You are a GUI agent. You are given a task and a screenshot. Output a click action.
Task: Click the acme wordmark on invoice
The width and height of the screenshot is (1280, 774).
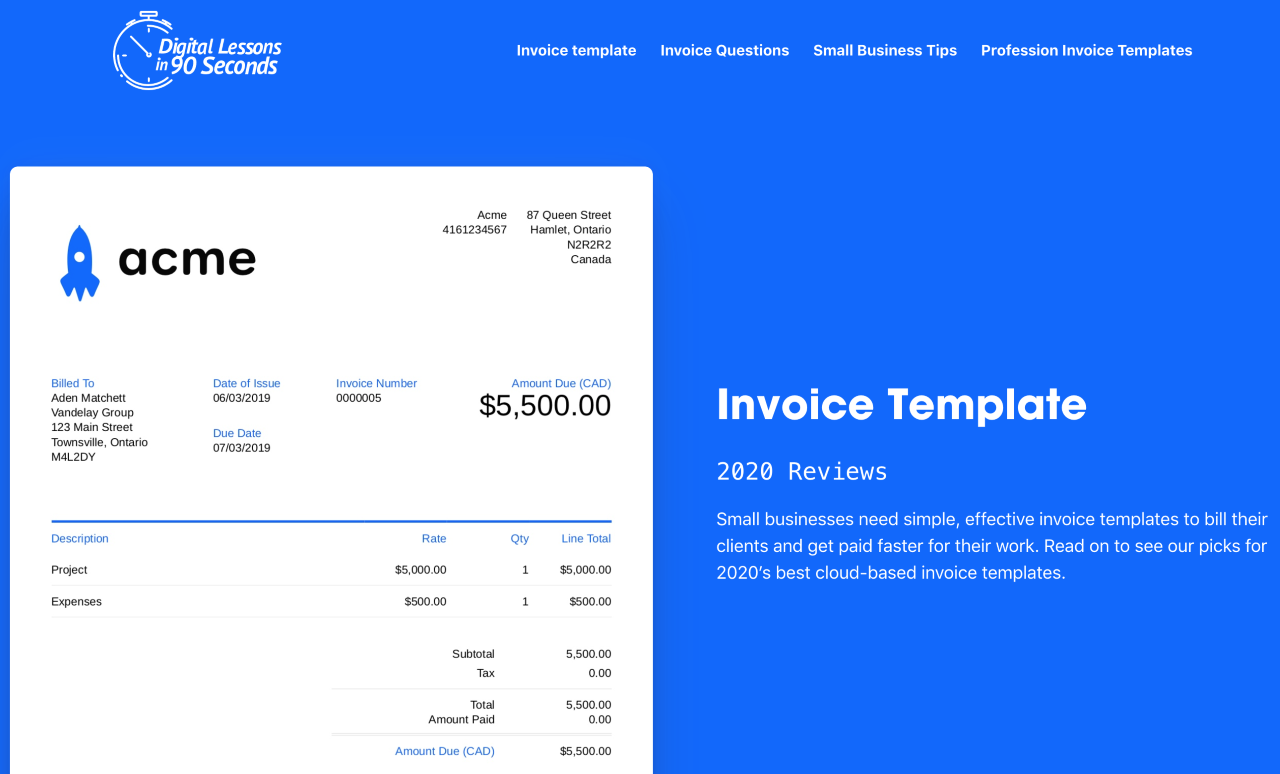187,261
